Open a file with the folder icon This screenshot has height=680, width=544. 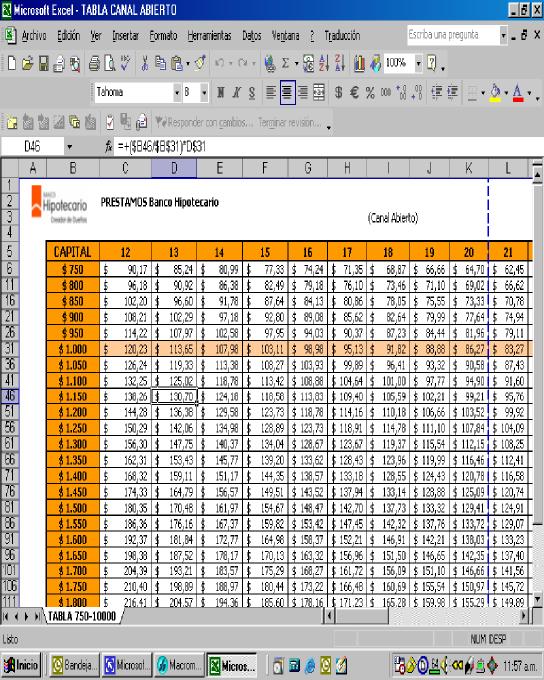click(27, 63)
